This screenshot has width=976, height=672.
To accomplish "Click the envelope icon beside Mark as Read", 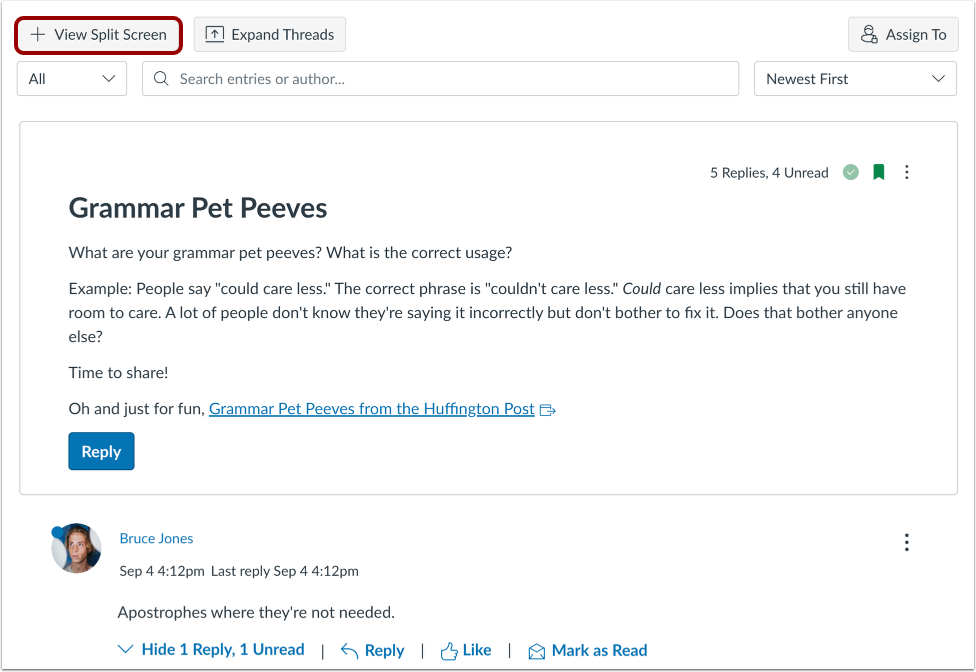I will pos(539,649).
